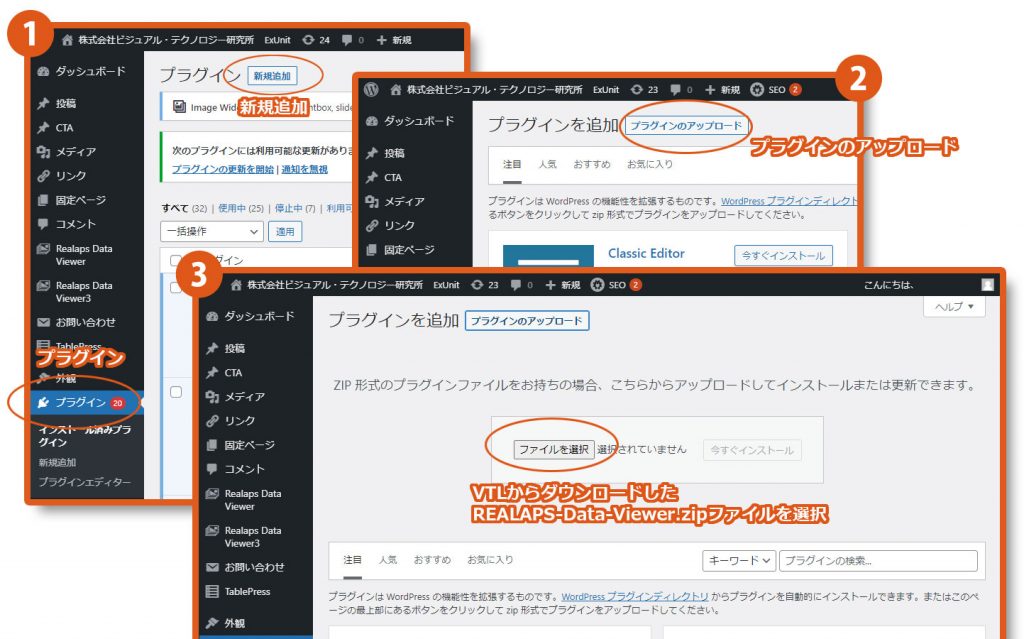Screen dimensions: 1024x639
Task: In window 2, click the プラグインのアップロード button
Action: (x=686, y=125)
